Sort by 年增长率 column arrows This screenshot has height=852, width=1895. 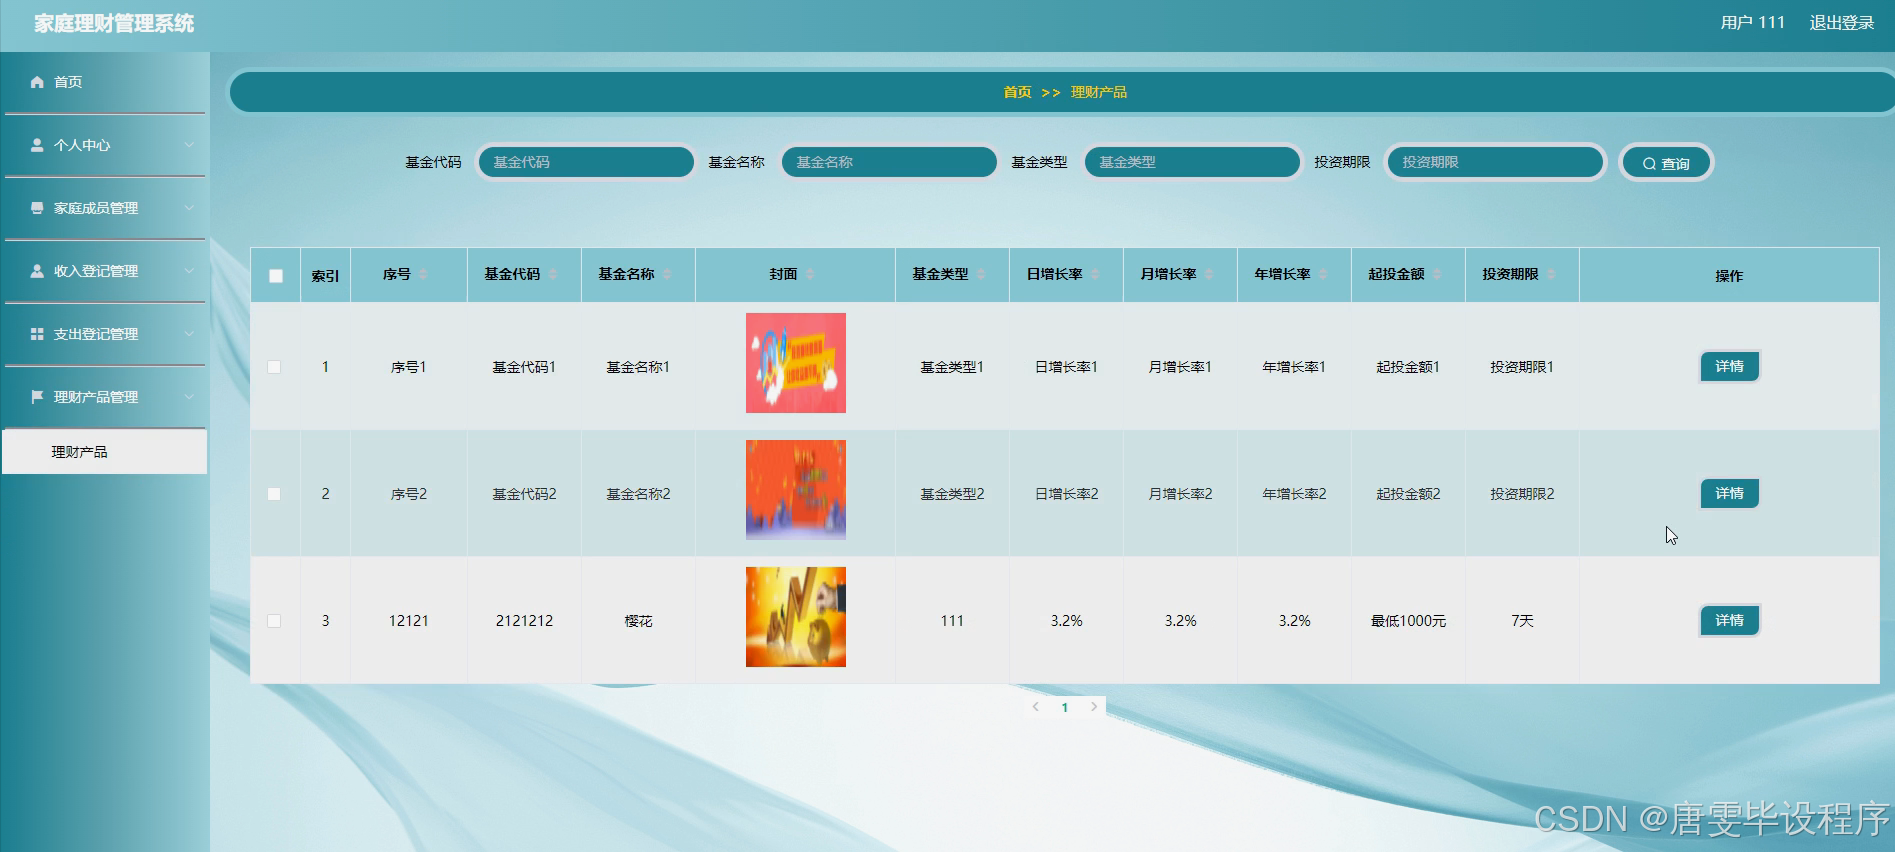tap(1323, 274)
